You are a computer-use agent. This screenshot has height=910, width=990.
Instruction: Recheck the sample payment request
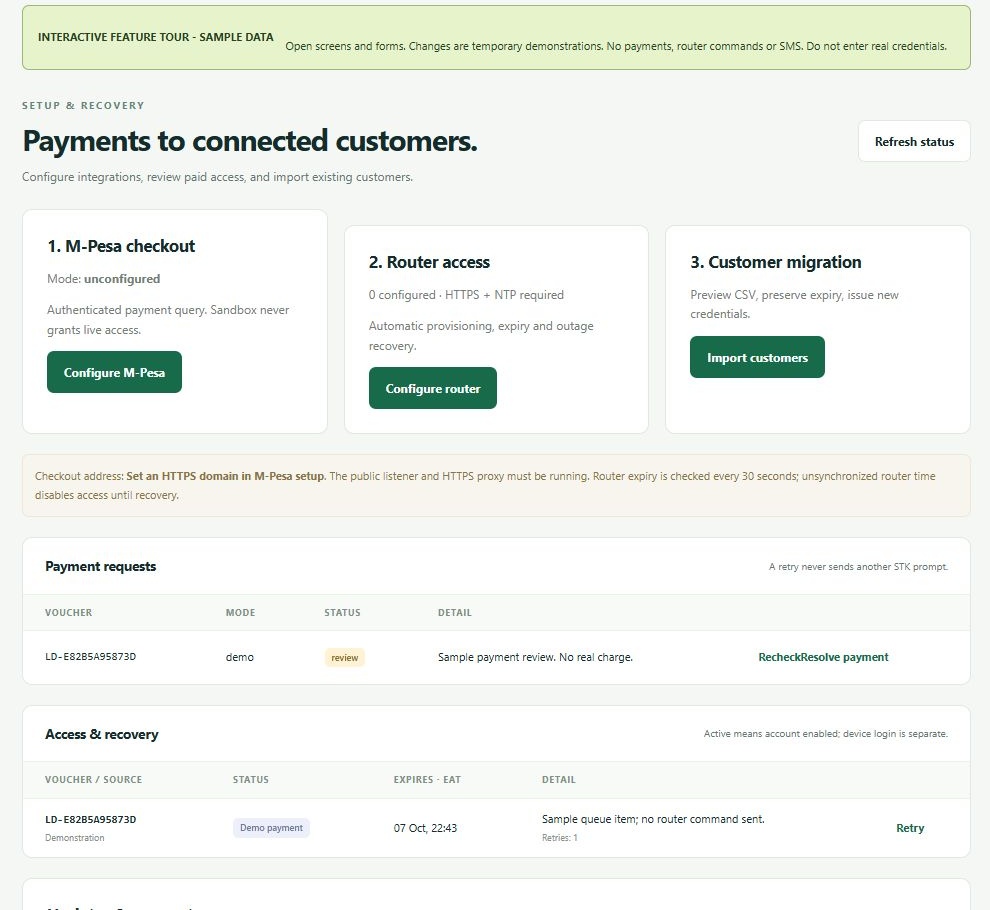pos(779,657)
